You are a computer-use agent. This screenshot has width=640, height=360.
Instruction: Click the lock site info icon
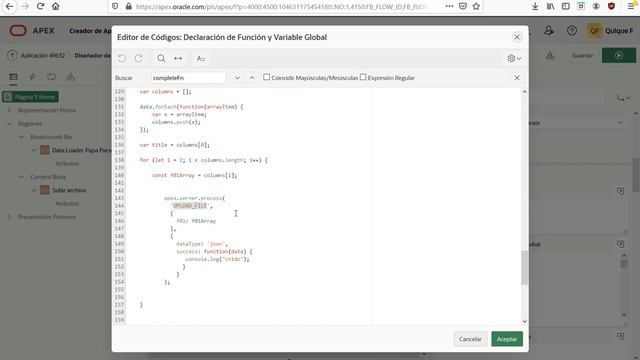[129, 7]
